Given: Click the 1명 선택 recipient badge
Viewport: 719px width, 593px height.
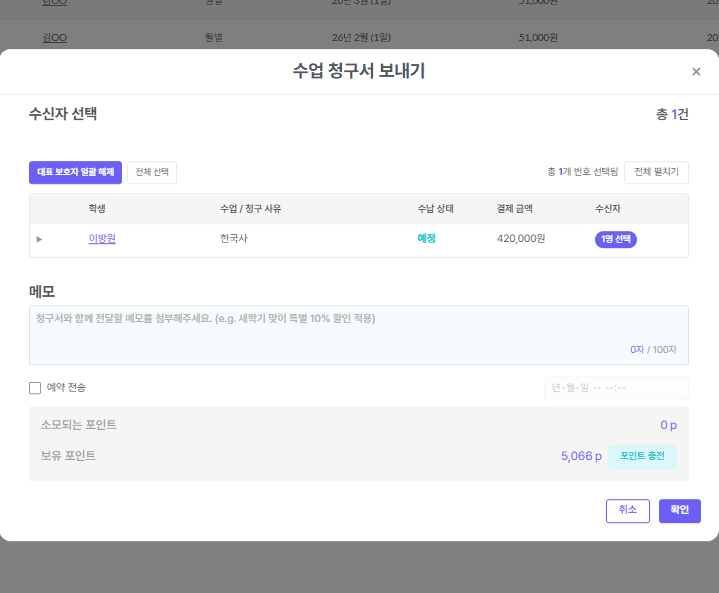Looking at the screenshot, I should pyautogui.click(x=615, y=239).
